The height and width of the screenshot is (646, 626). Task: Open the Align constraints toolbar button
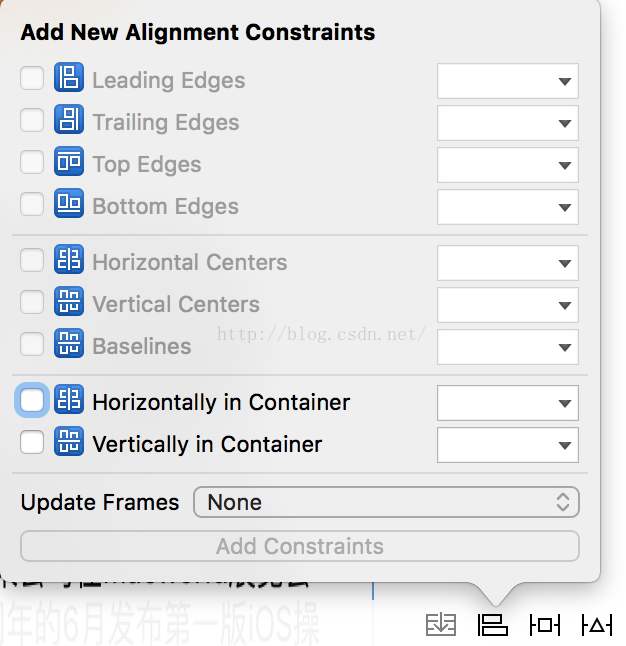[493, 626]
